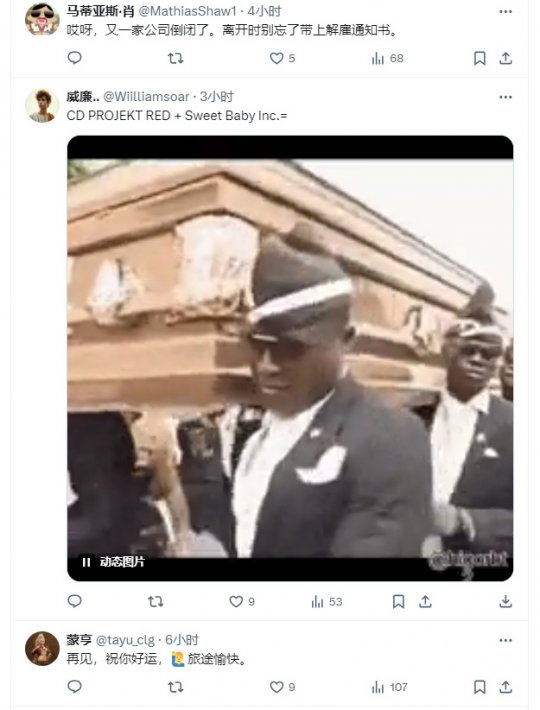View analytics showing 107 views

coord(389,687)
